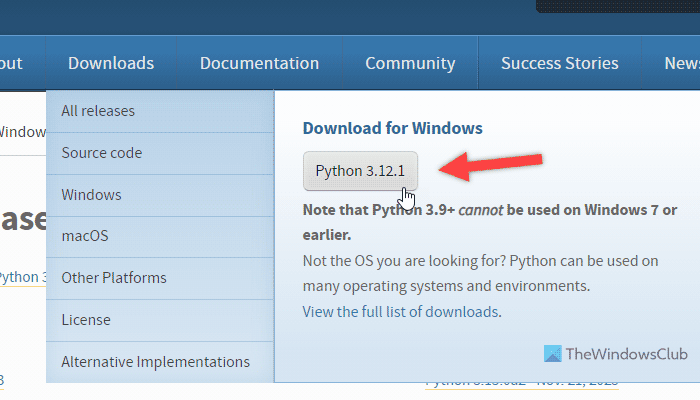The image size is (700, 400).
Task: Select Other Platforms menu entry
Action: click(114, 278)
